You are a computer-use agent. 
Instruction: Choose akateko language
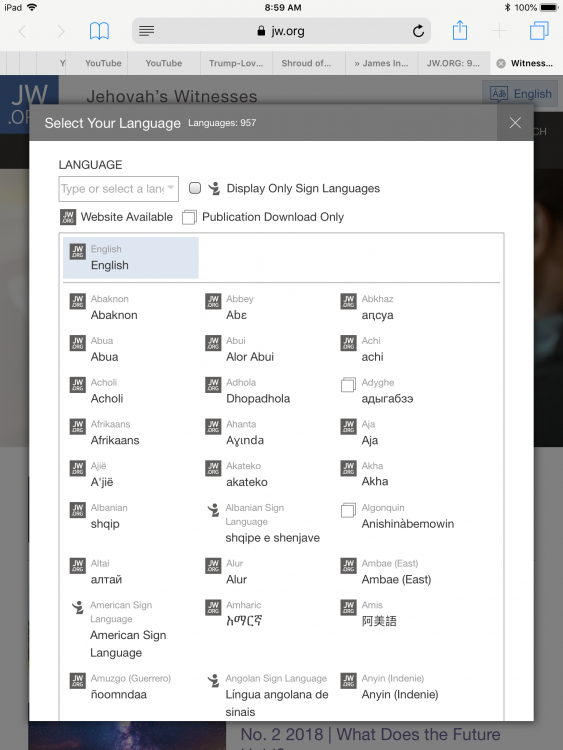[247, 482]
